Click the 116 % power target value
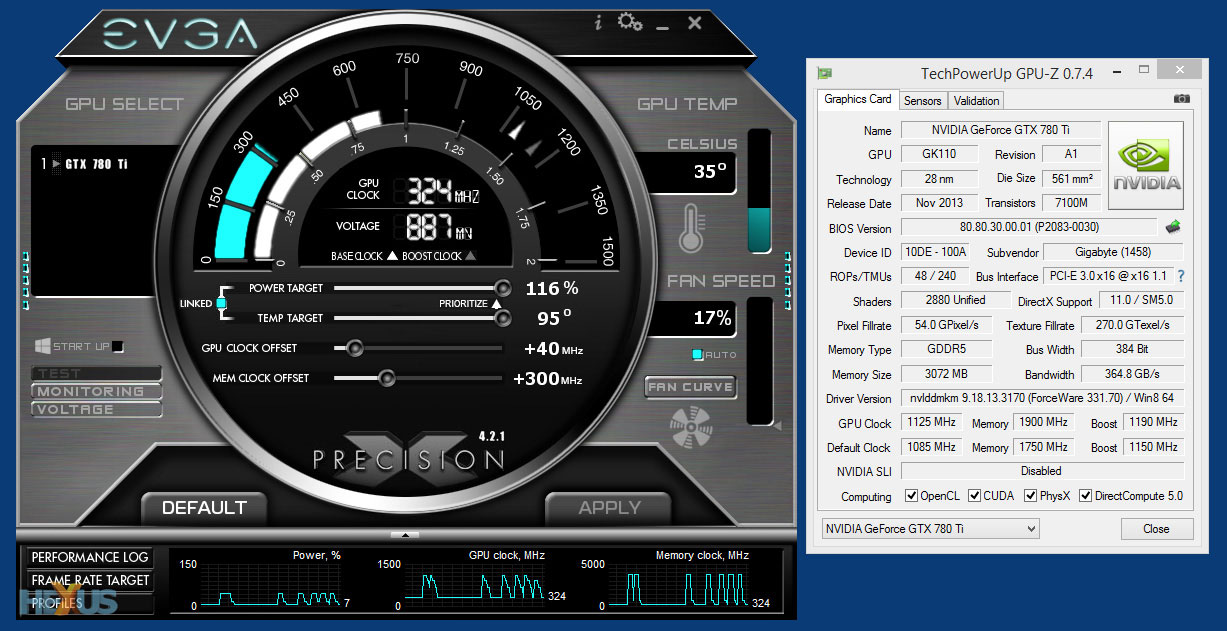The width and height of the screenshot is (1227, 631). [552, 288]
